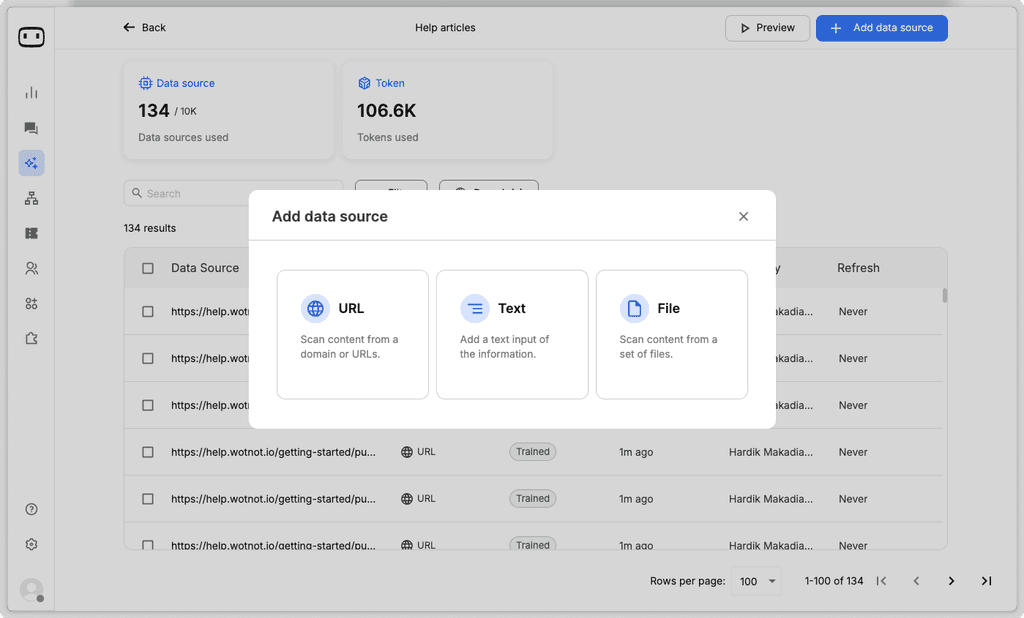Open the Settings gear icon

[31, 544]
